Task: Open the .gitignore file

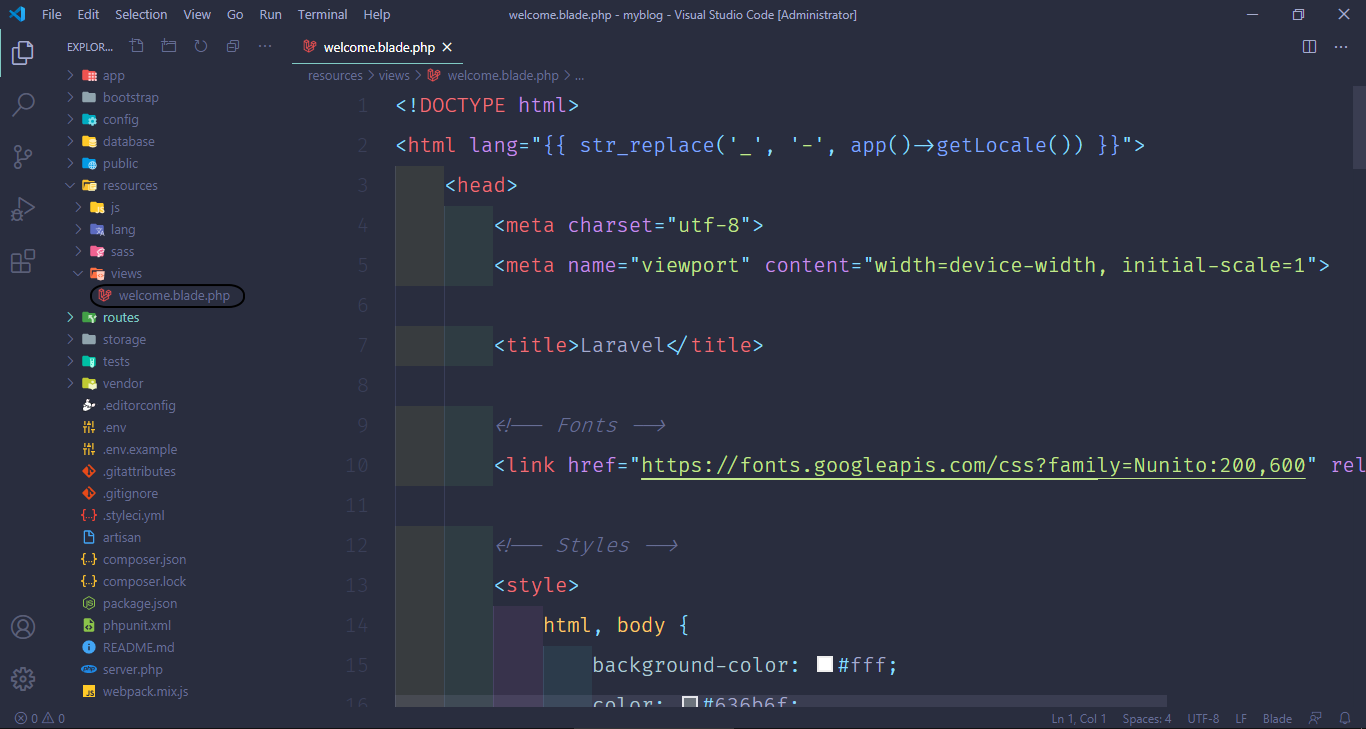Action: [130, 493]
